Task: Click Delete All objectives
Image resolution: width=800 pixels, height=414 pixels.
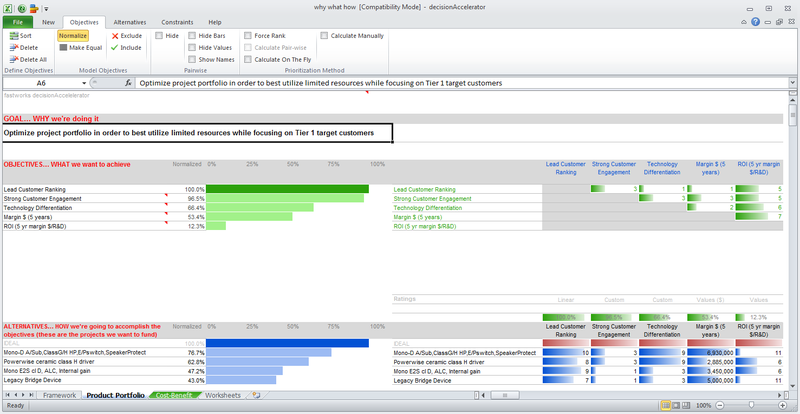Action: click(28, 59)
